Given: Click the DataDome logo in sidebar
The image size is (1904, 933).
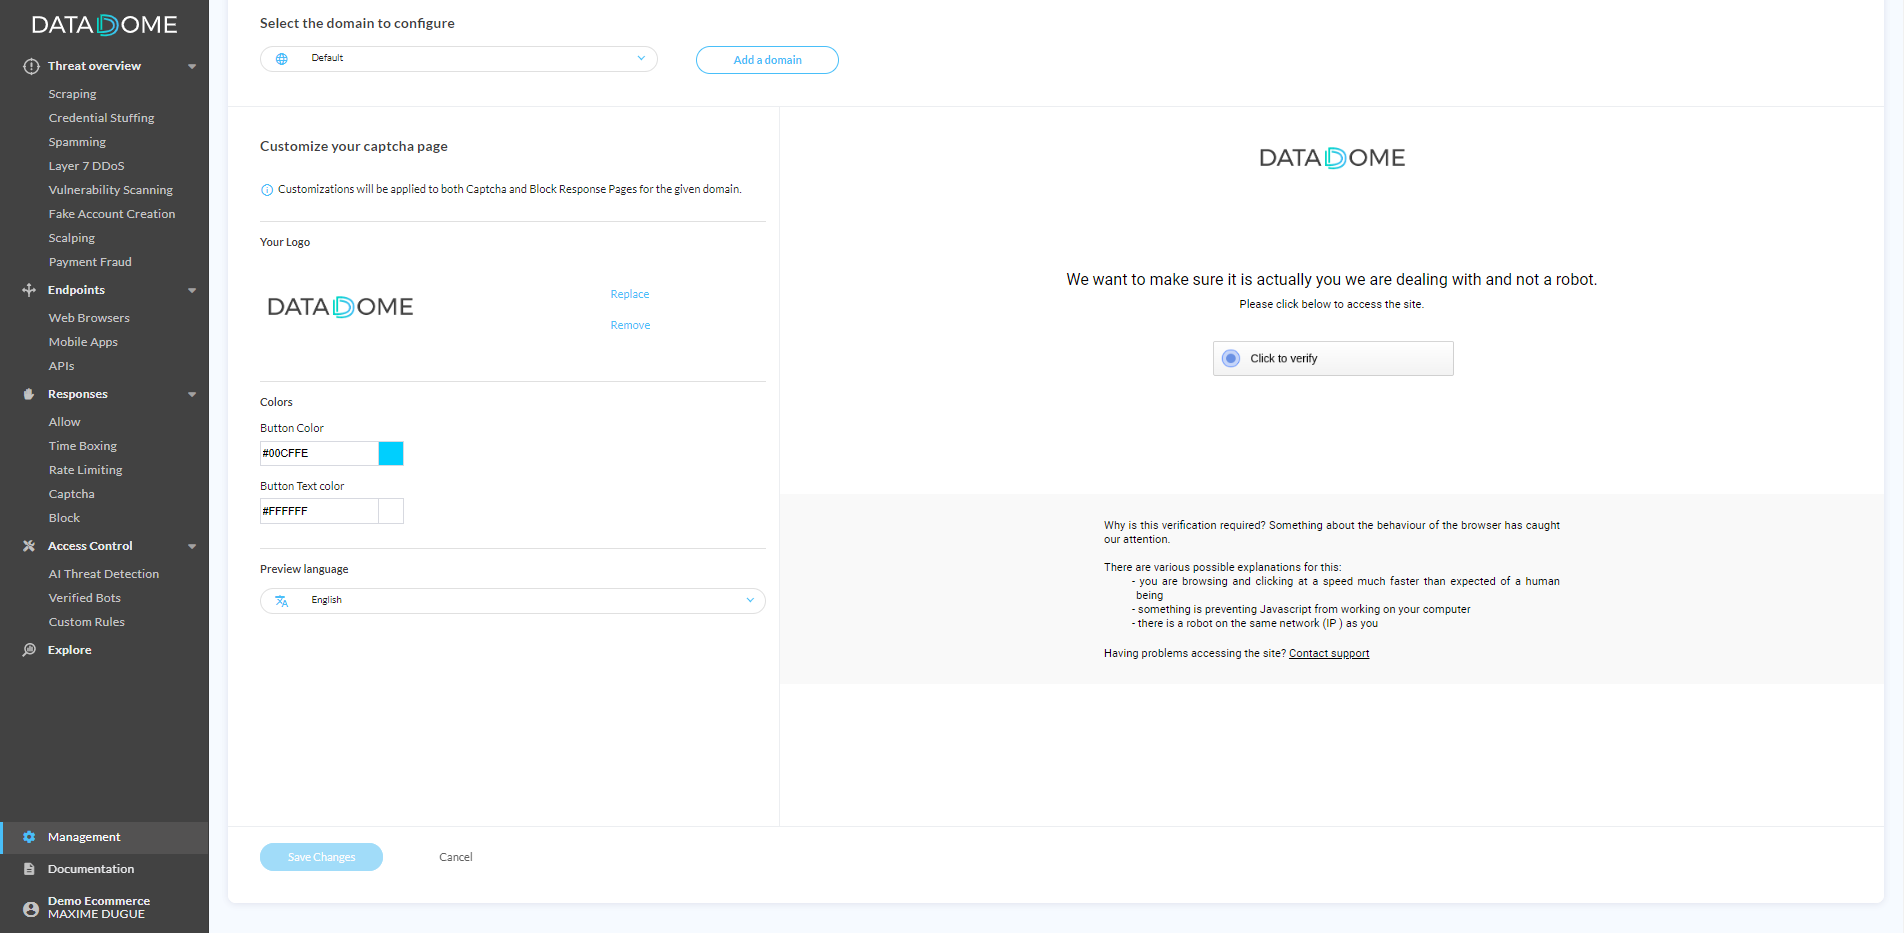Looking at the screenshot, I should 104,25.
